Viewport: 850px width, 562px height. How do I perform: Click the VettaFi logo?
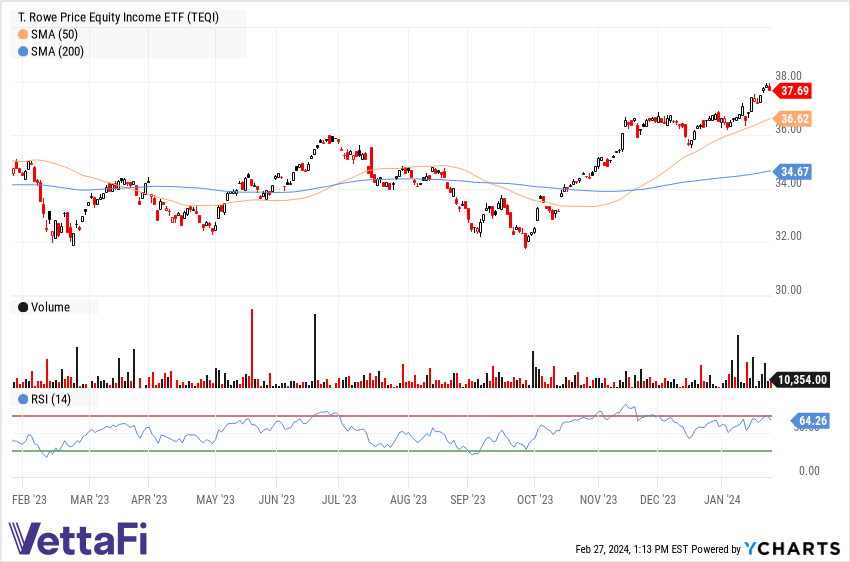pyautogui.click(x=78, y=539)
